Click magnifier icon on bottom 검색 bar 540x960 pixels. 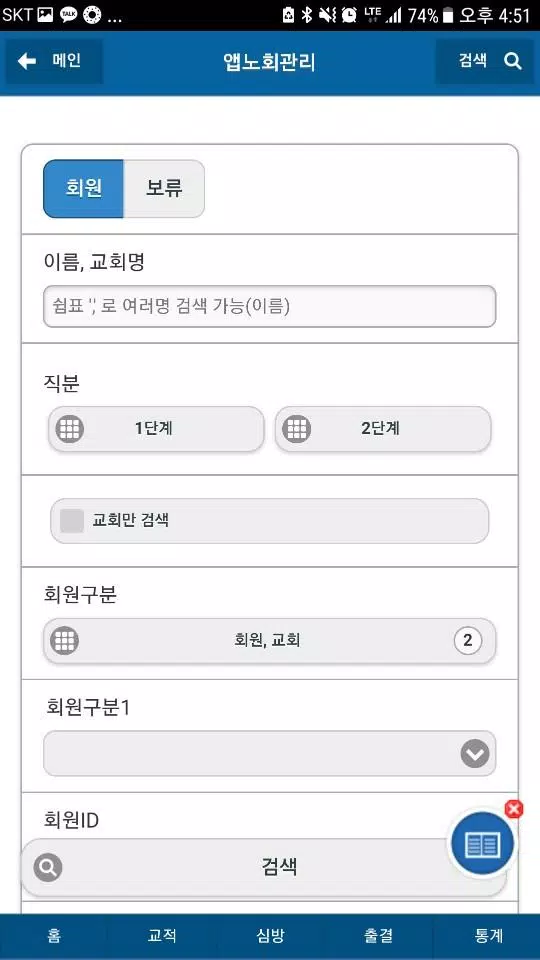click(x=48, y=867)
